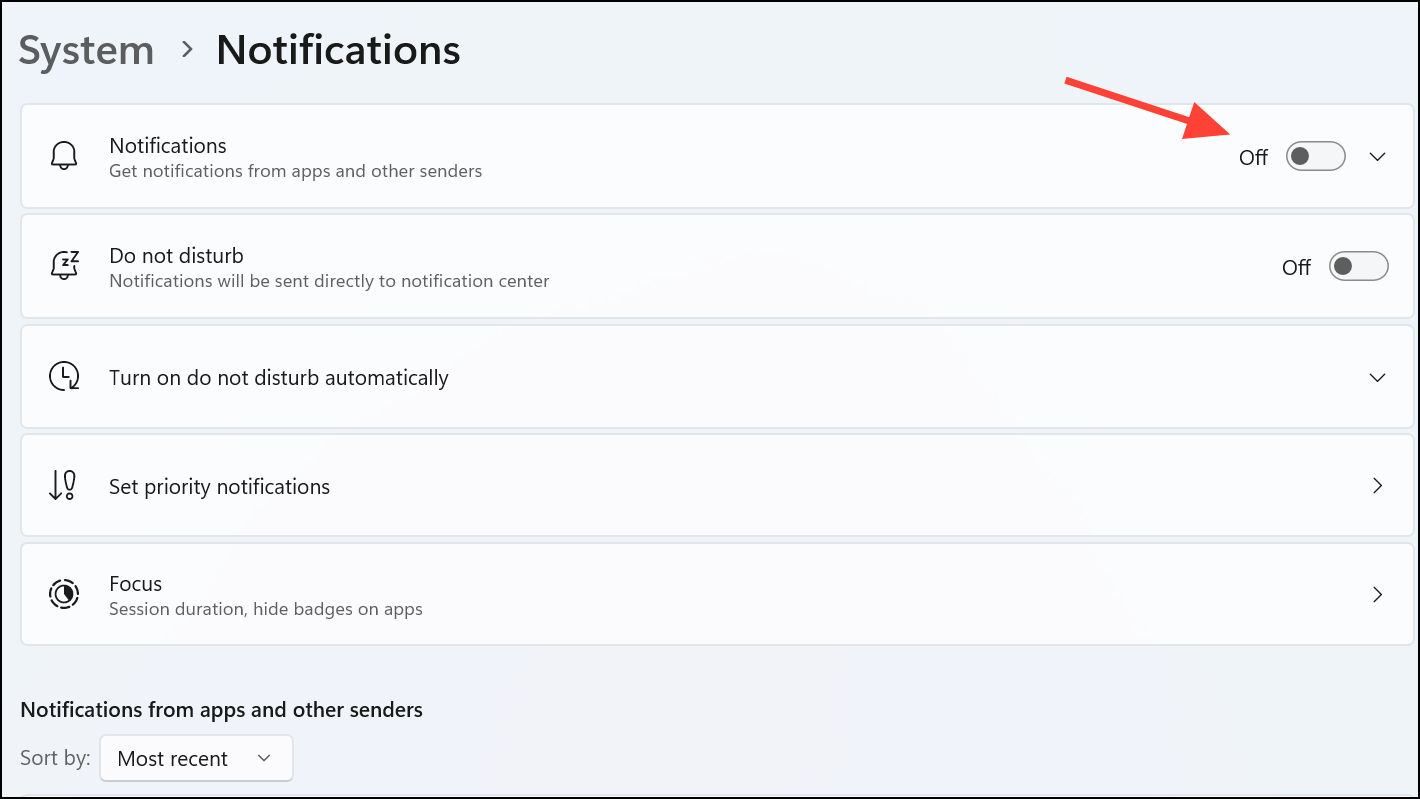Click the Off label near Notifications switch
The height and width of the screenshot is (799, 1420).
pyautogui.click(x=1253, y=157)
